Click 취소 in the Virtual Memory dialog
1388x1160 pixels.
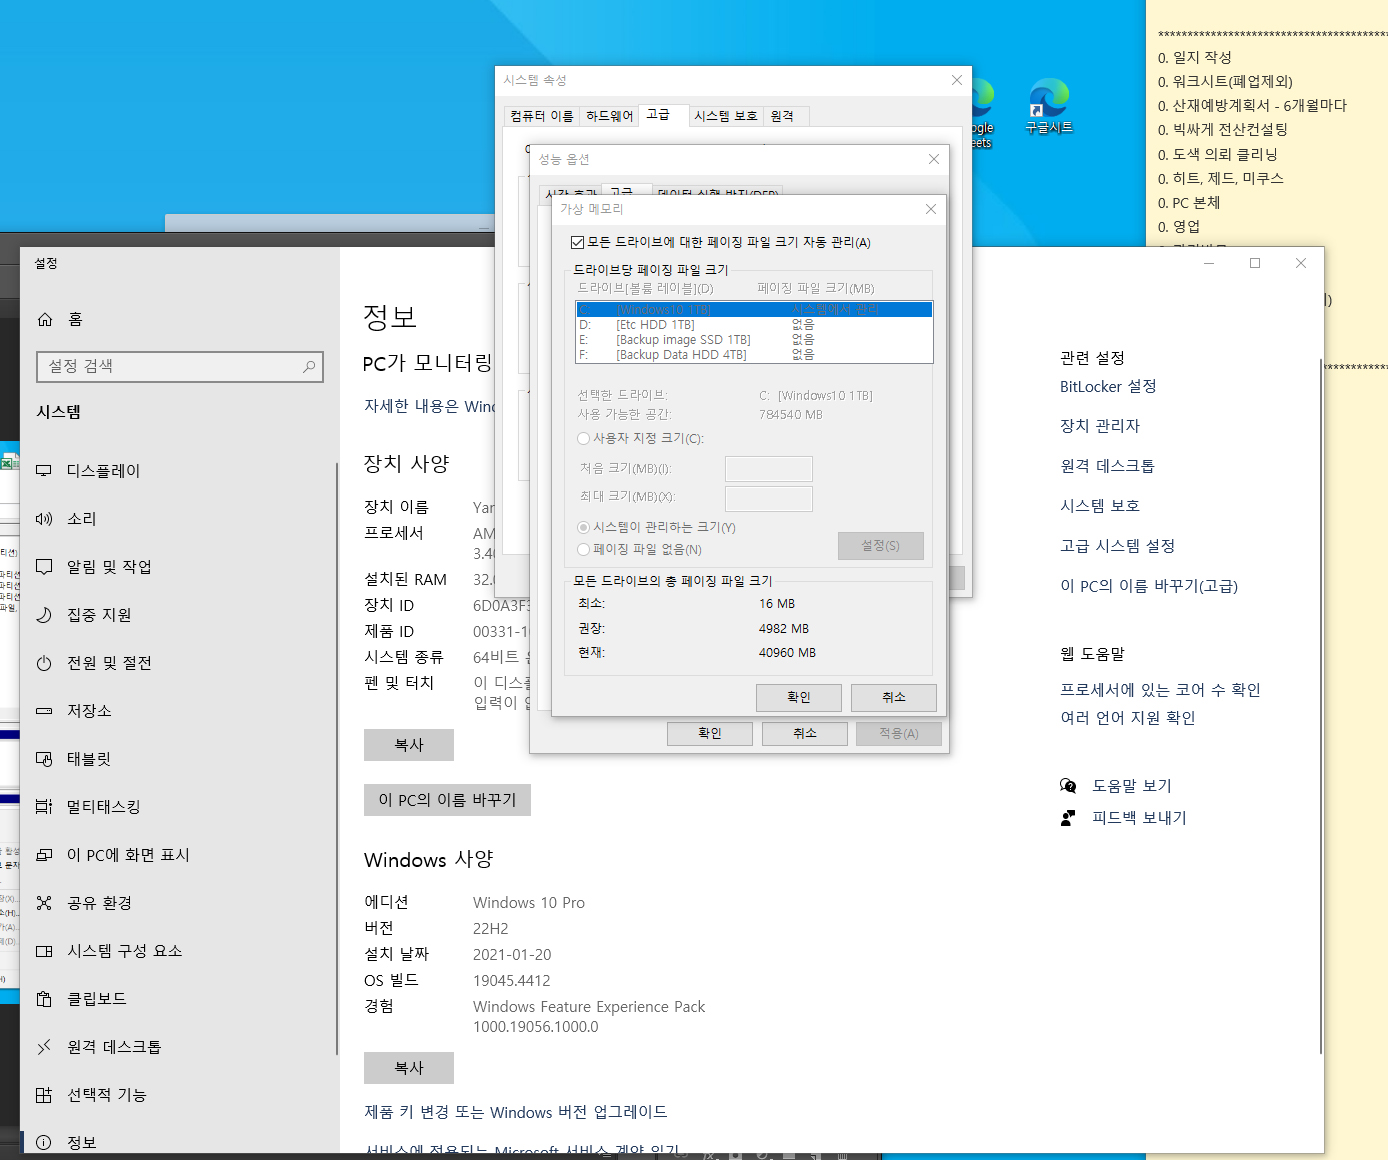point(894,697)
